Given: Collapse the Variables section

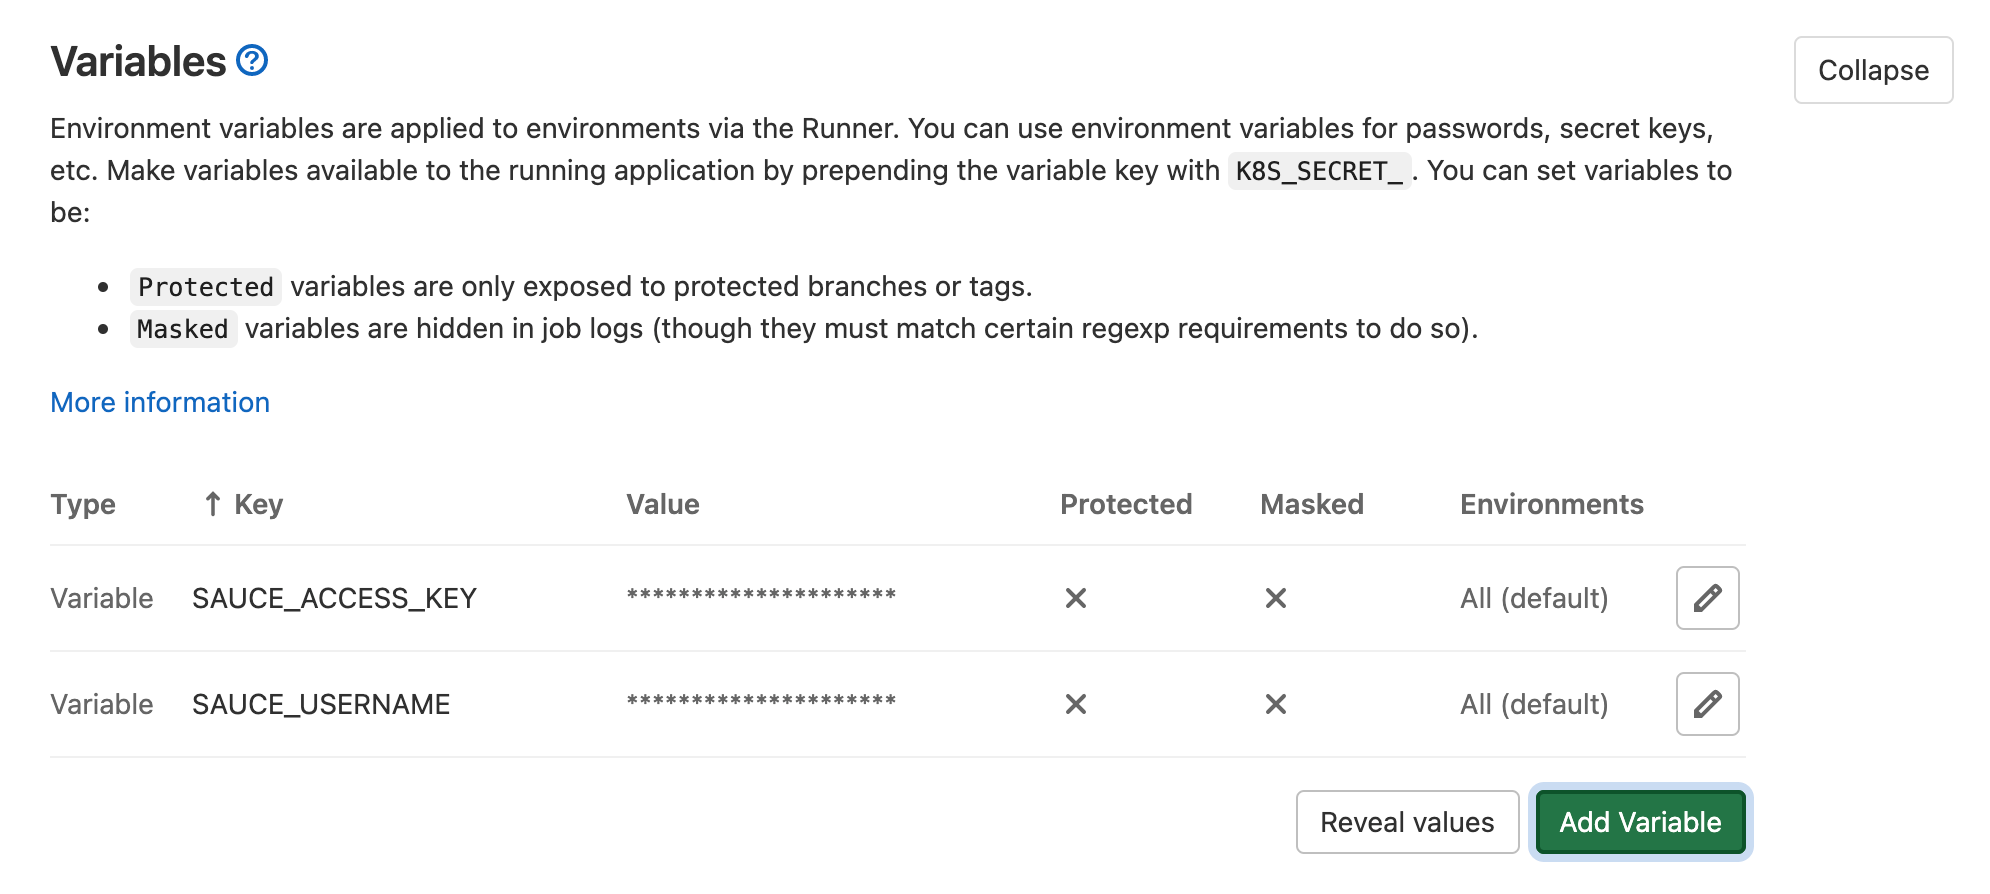Looking at the screenshot, I should click(1873, 69).
